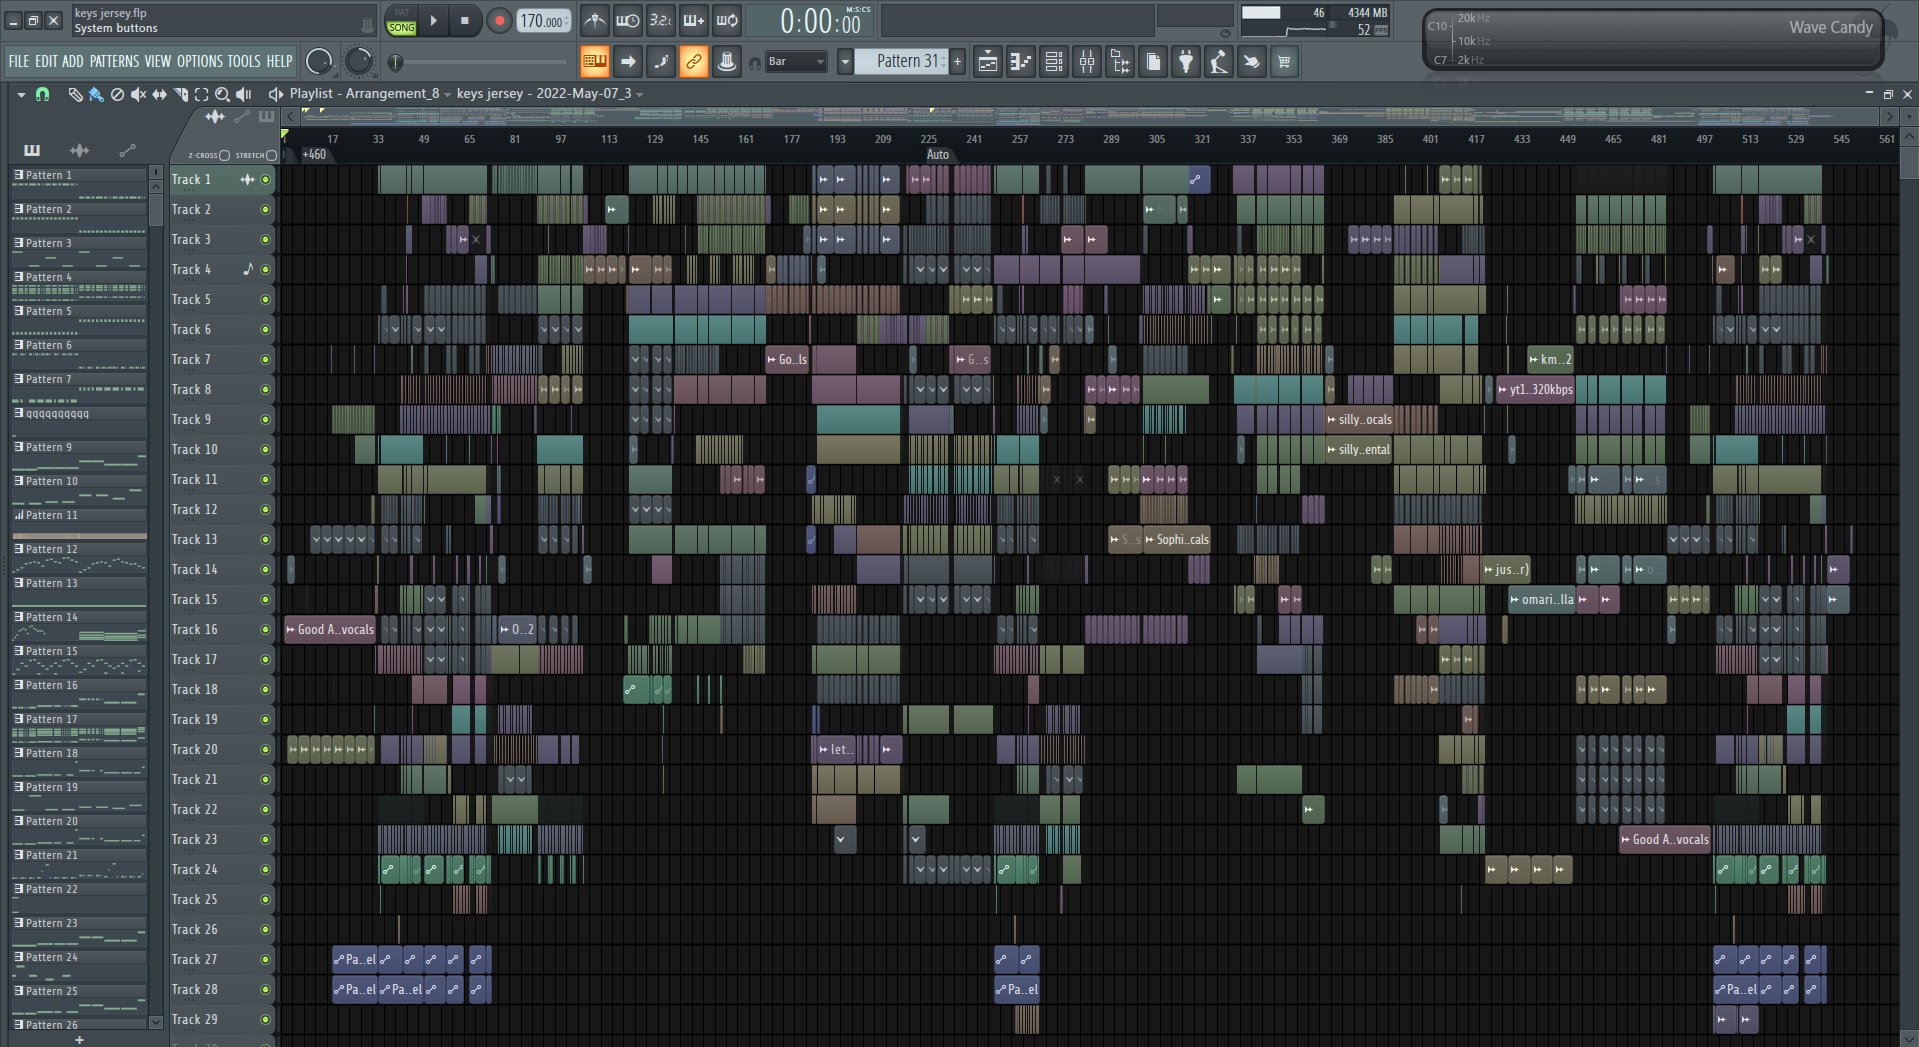Select the Paint brush tool in Playlist
1919x1047 pixels.
tap(96, 94)
